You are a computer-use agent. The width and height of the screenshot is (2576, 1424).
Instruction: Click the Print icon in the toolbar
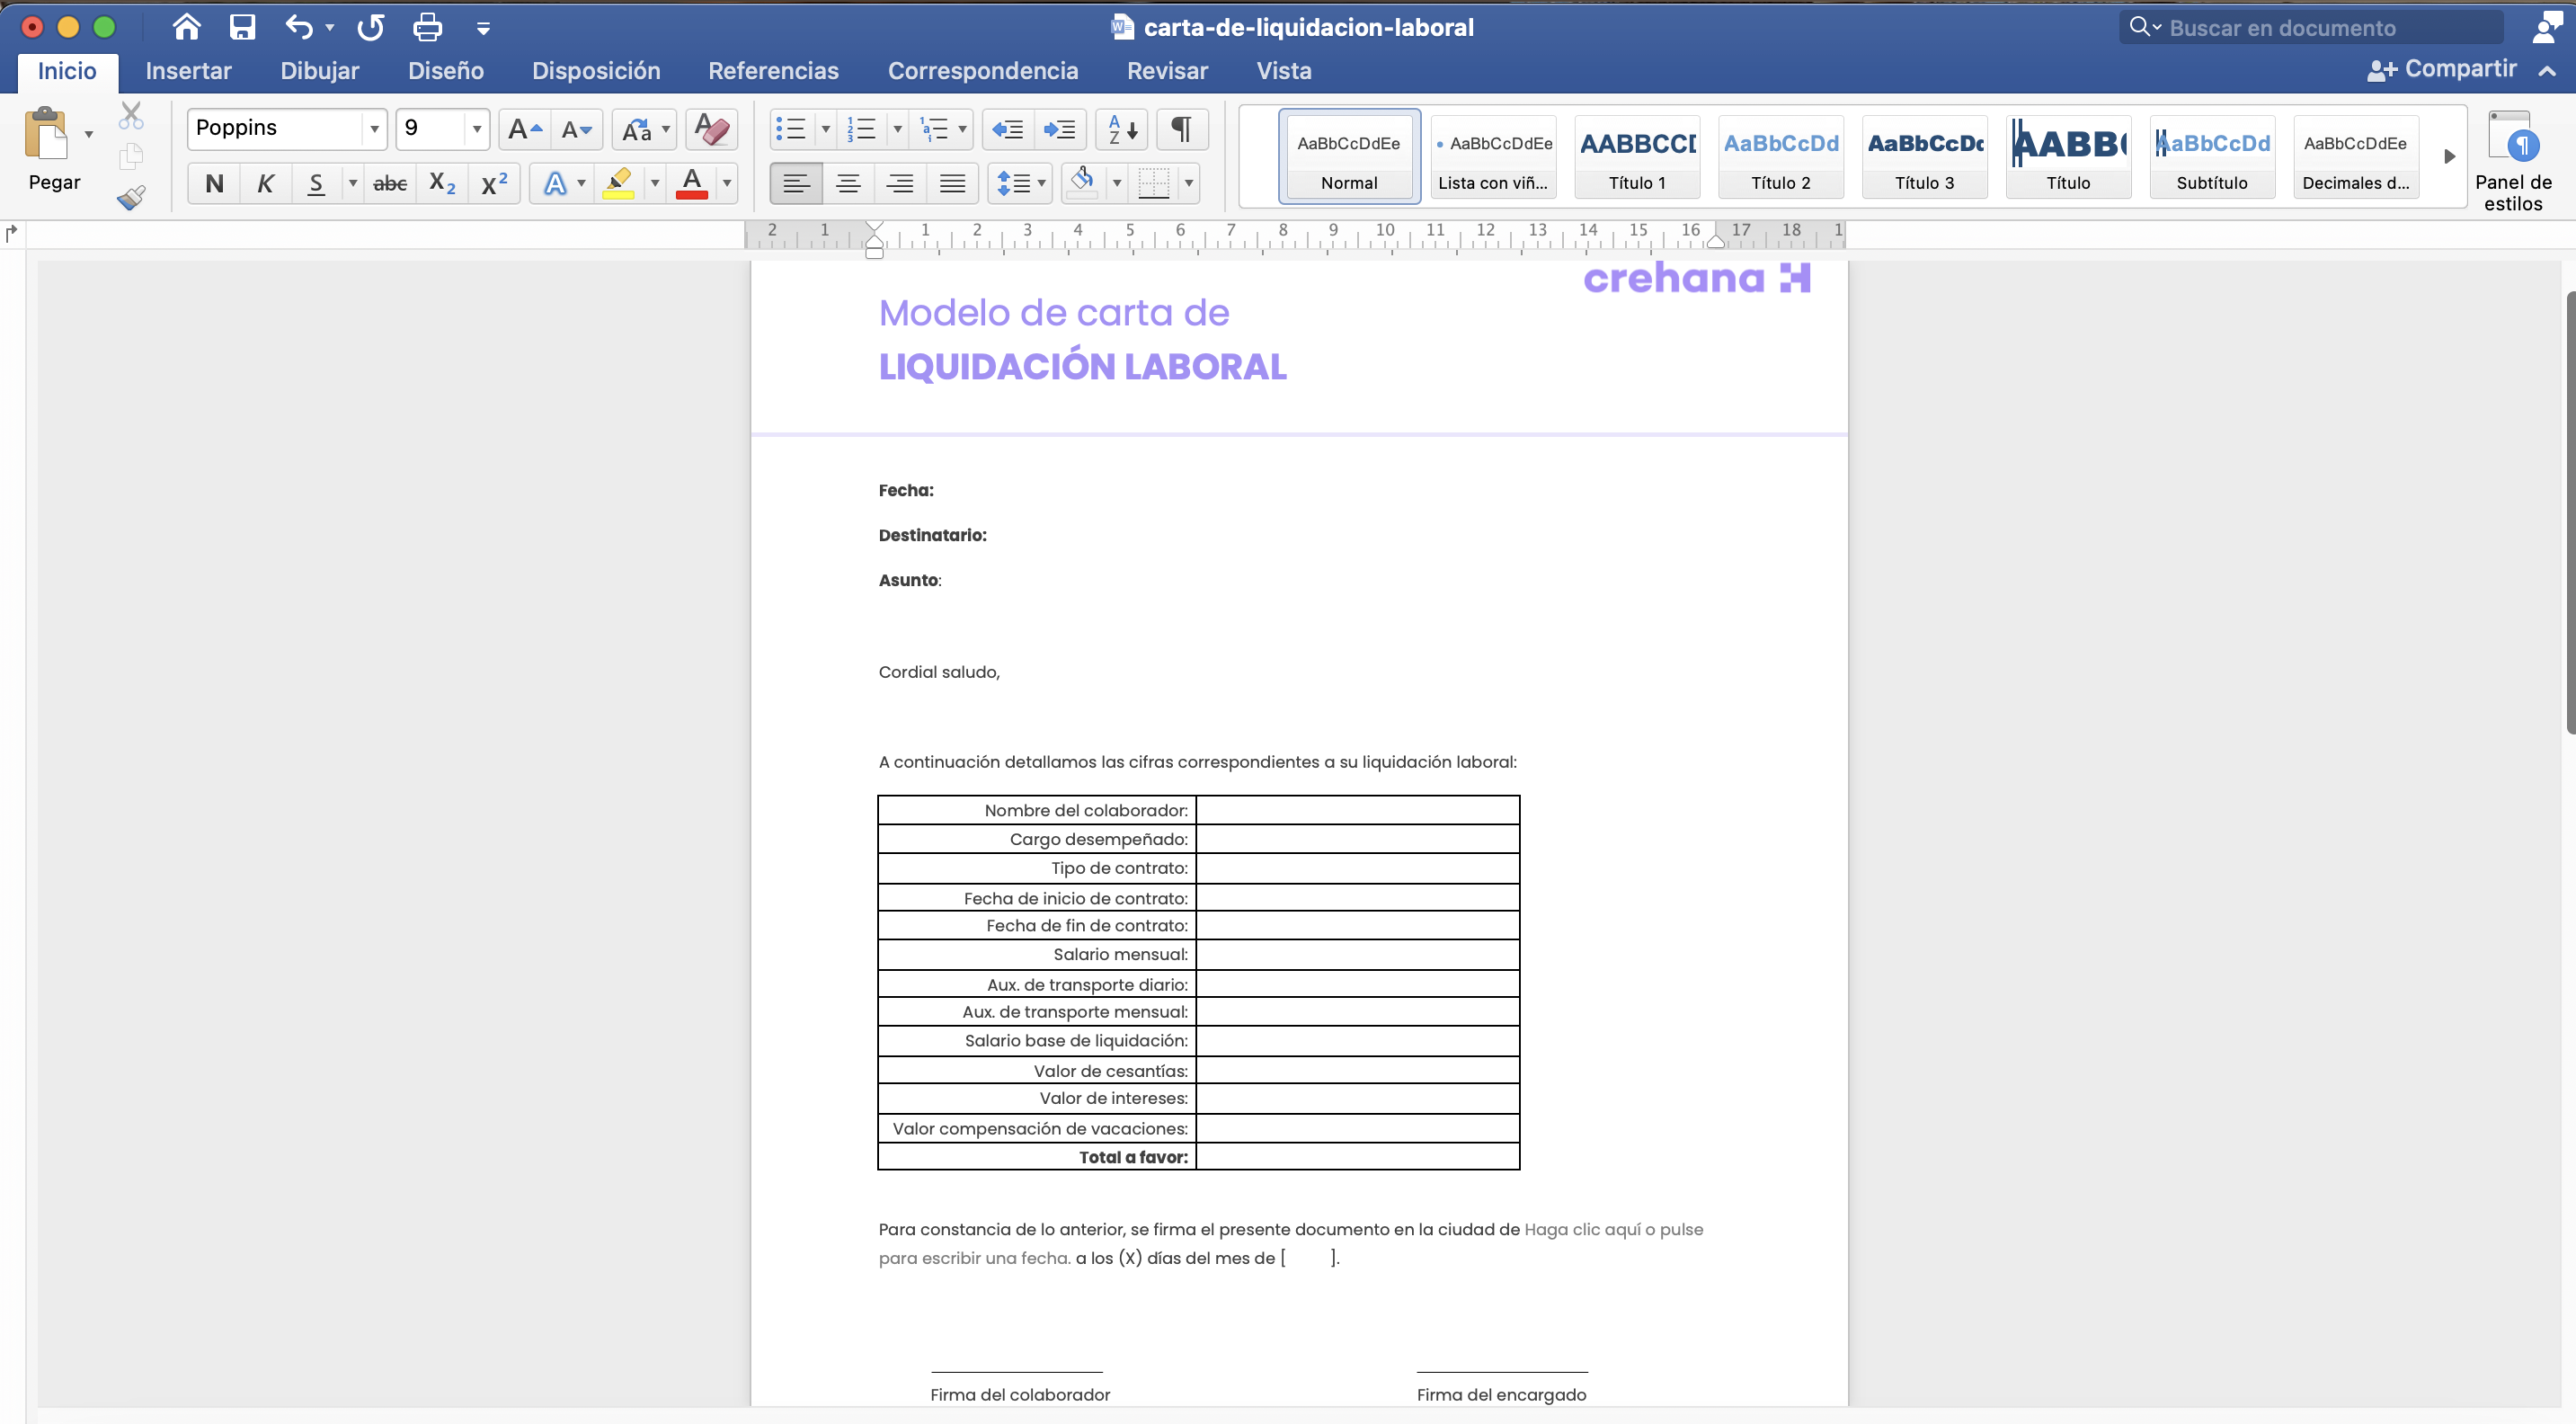(x=427, y=27)
